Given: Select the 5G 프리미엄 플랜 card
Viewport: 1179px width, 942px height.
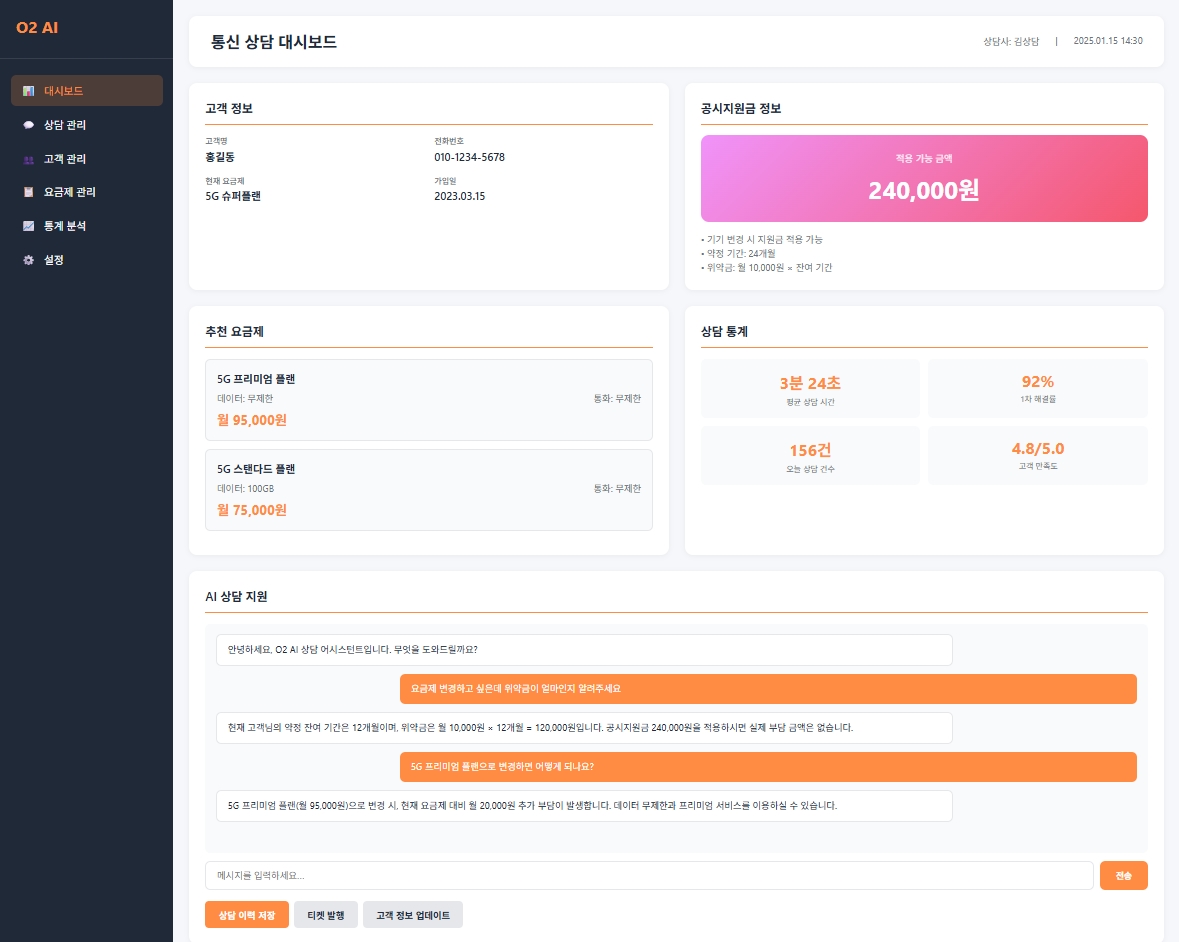Looking at the screenshot, I should (428, 399).
